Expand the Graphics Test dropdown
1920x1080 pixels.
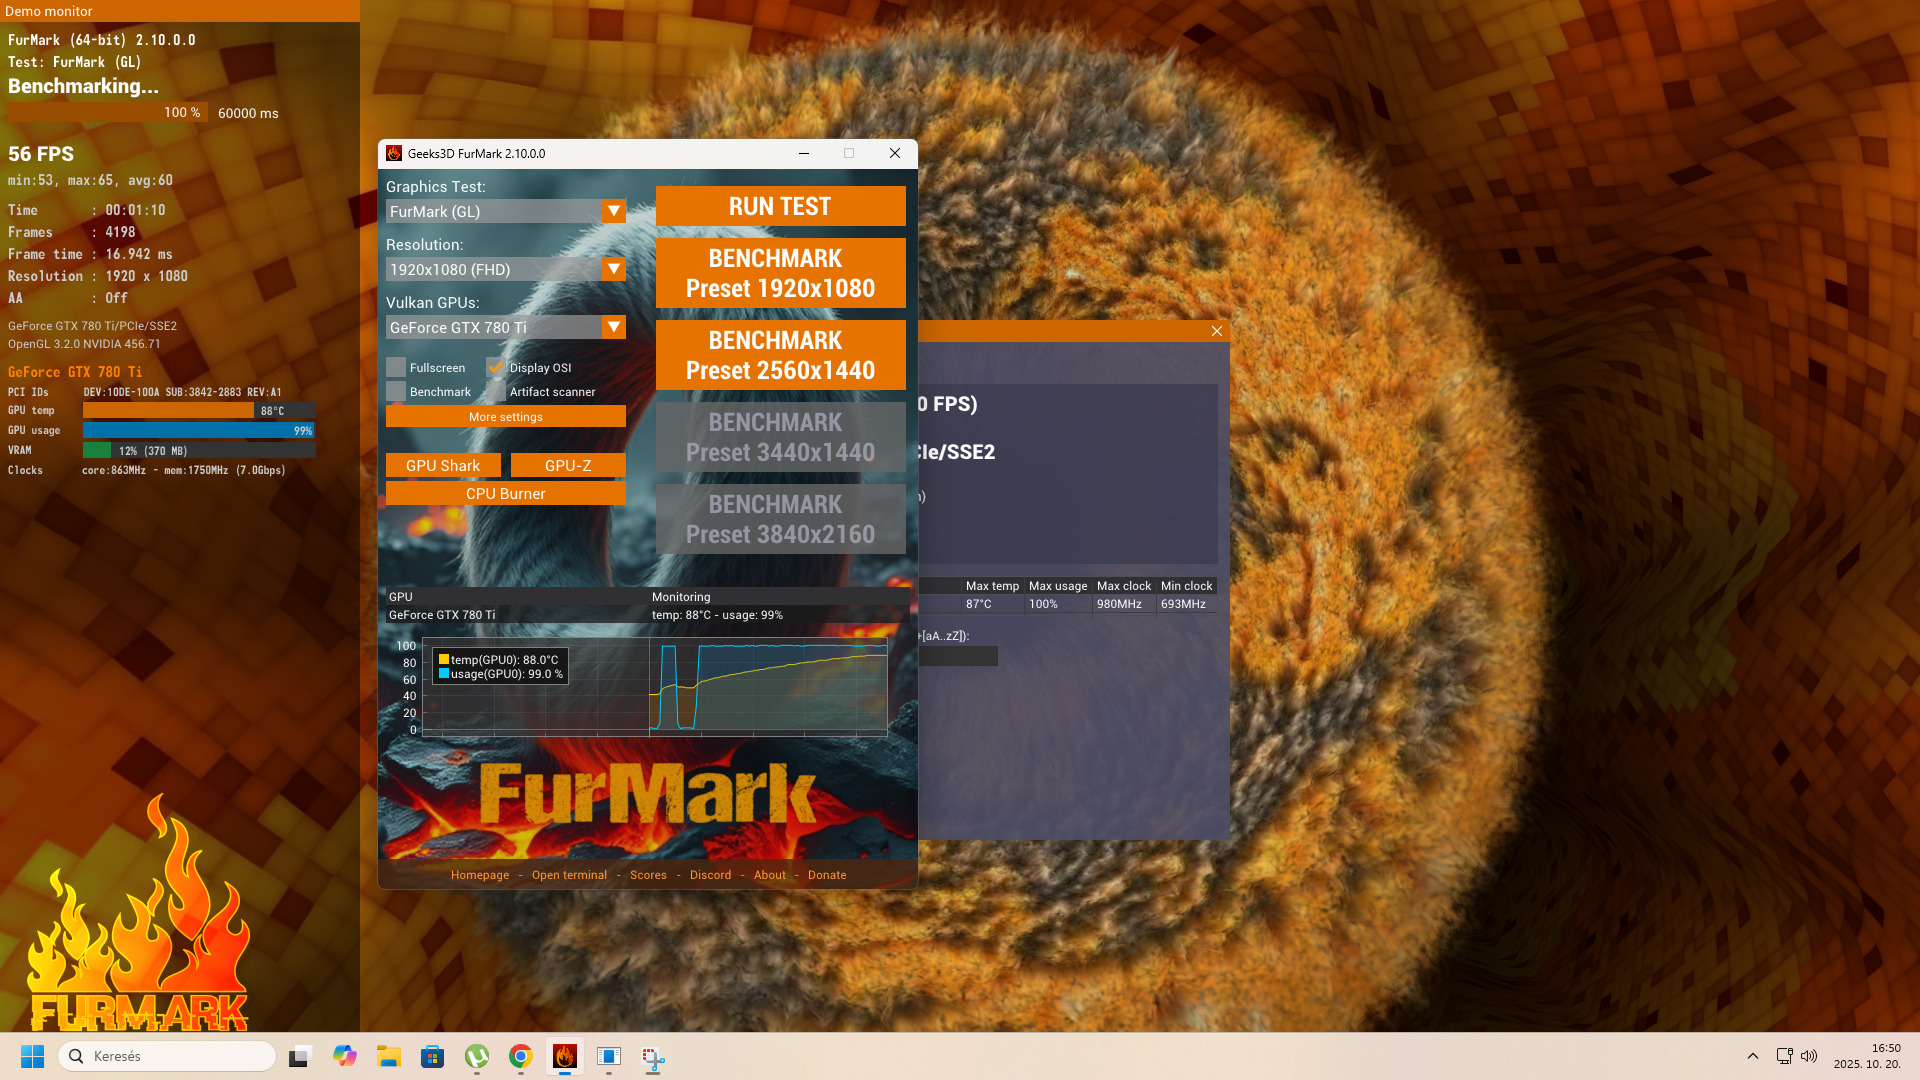click(x=613, y=211)
